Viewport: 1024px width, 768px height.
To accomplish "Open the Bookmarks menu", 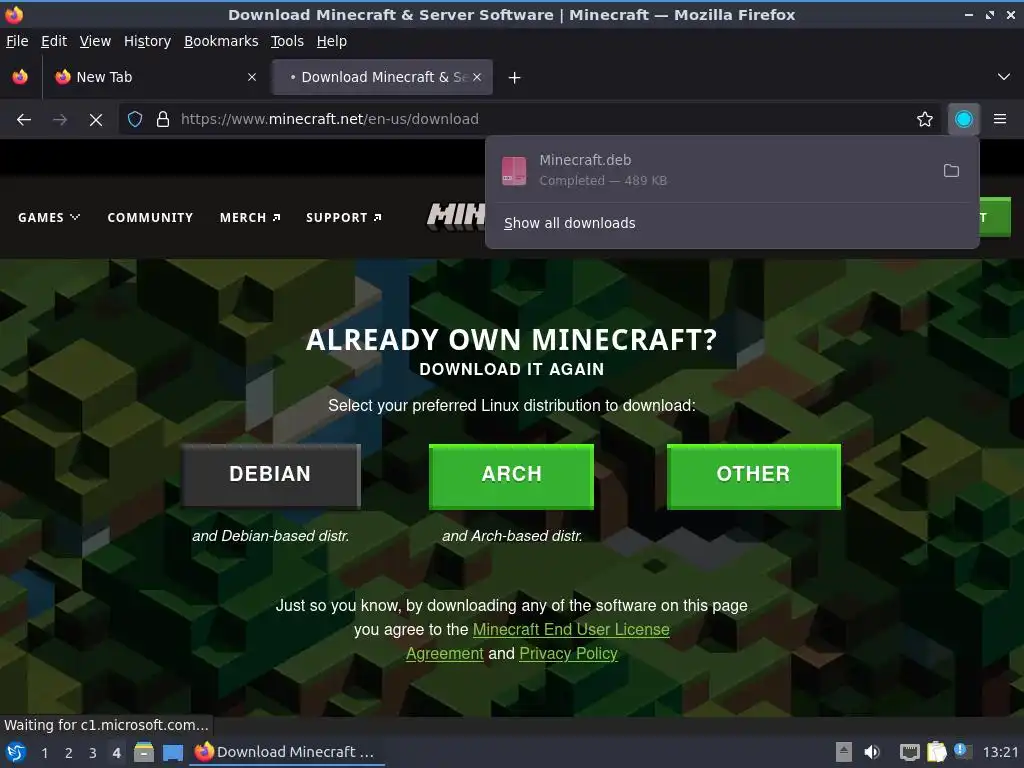I will point(221,41).
